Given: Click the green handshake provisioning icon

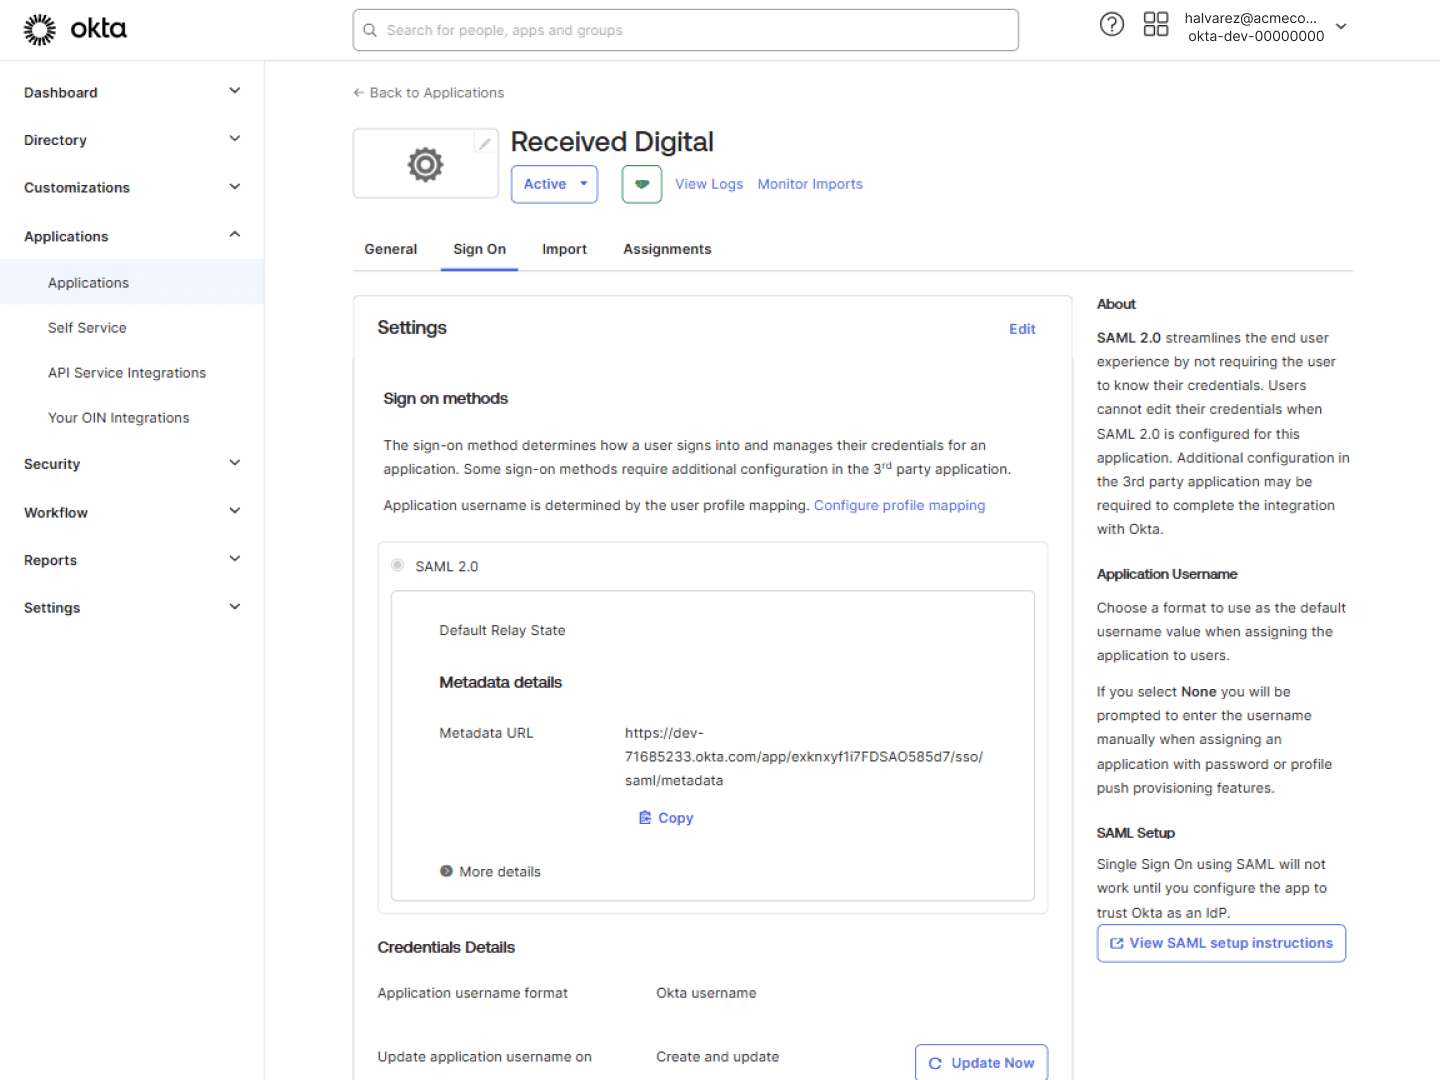Looking at the screenshot, I should tap(642, 184).
